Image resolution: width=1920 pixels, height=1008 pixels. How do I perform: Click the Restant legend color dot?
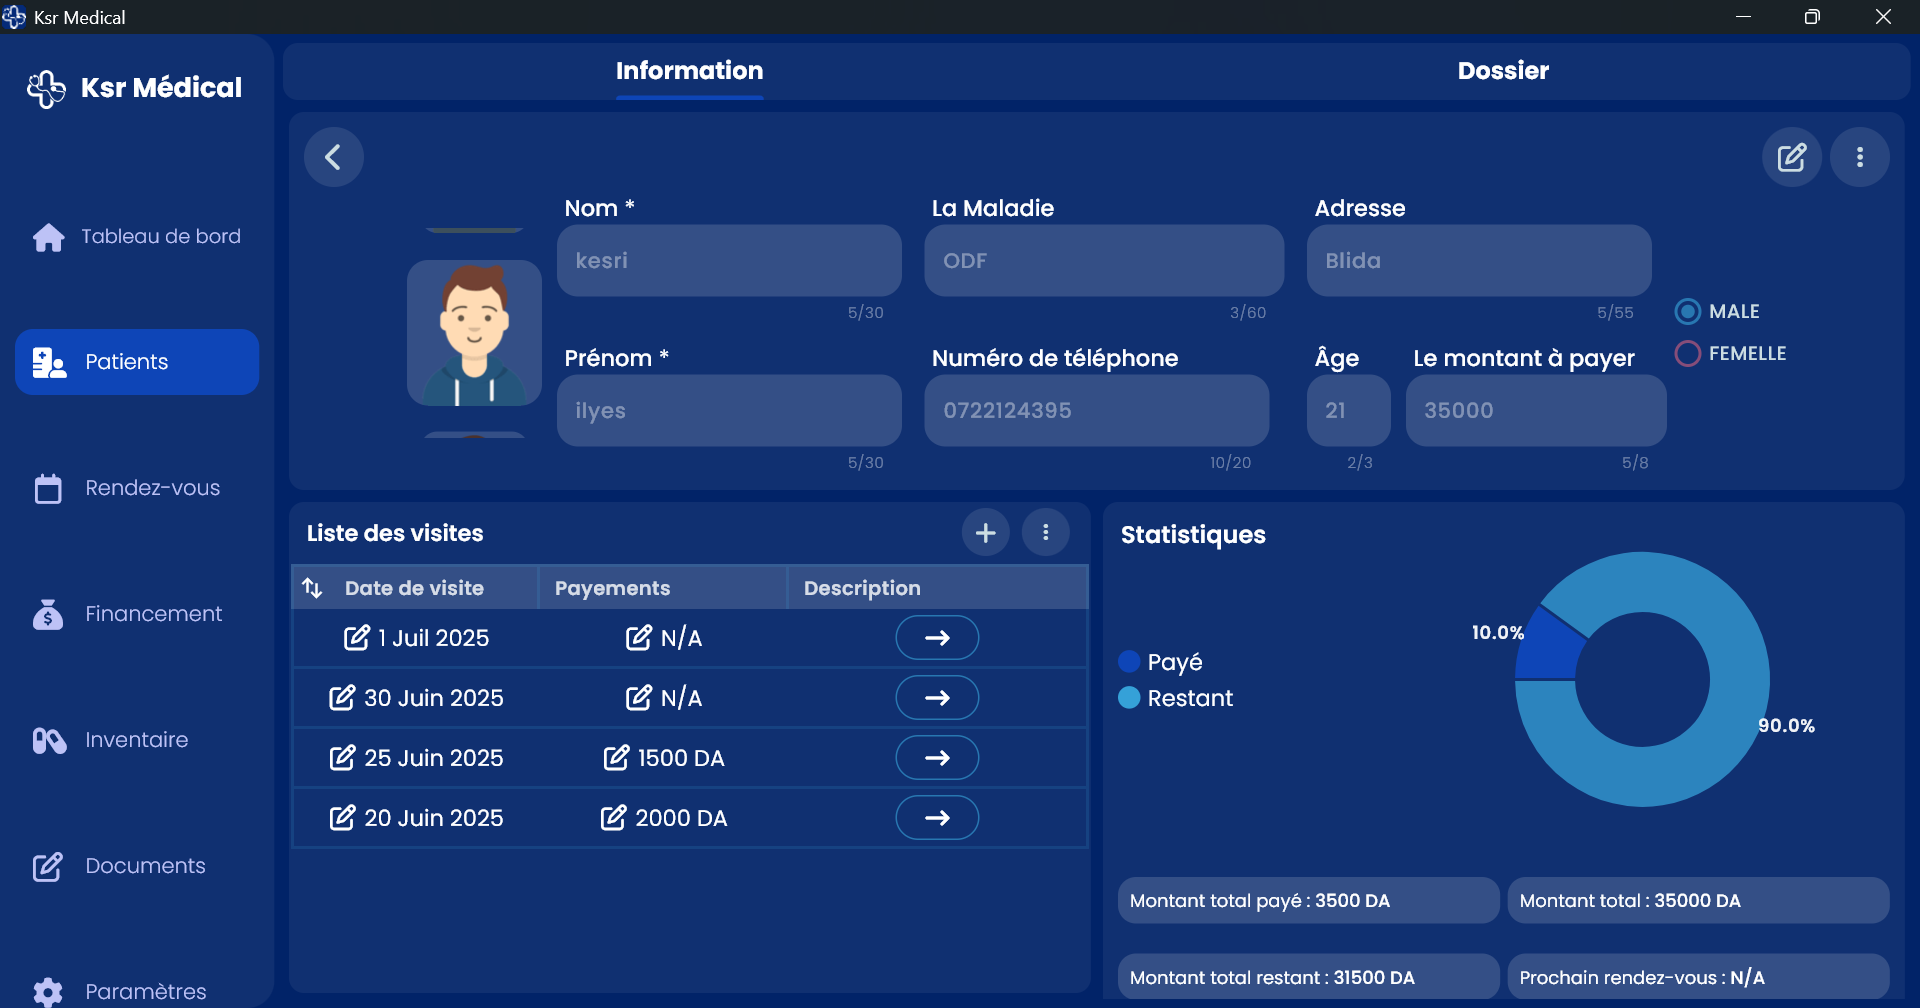[x=1129, y=698]
